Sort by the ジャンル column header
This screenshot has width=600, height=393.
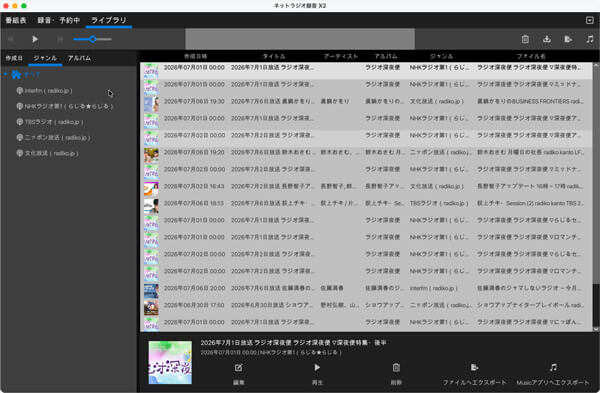[x=441, y=56]
